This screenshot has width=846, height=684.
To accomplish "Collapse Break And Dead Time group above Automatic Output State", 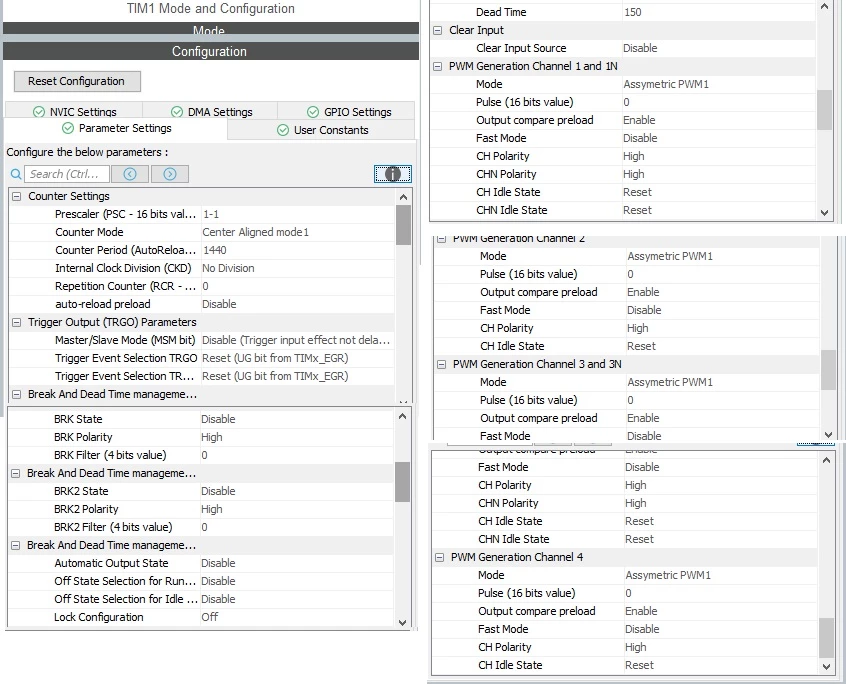I will point(16,545).
